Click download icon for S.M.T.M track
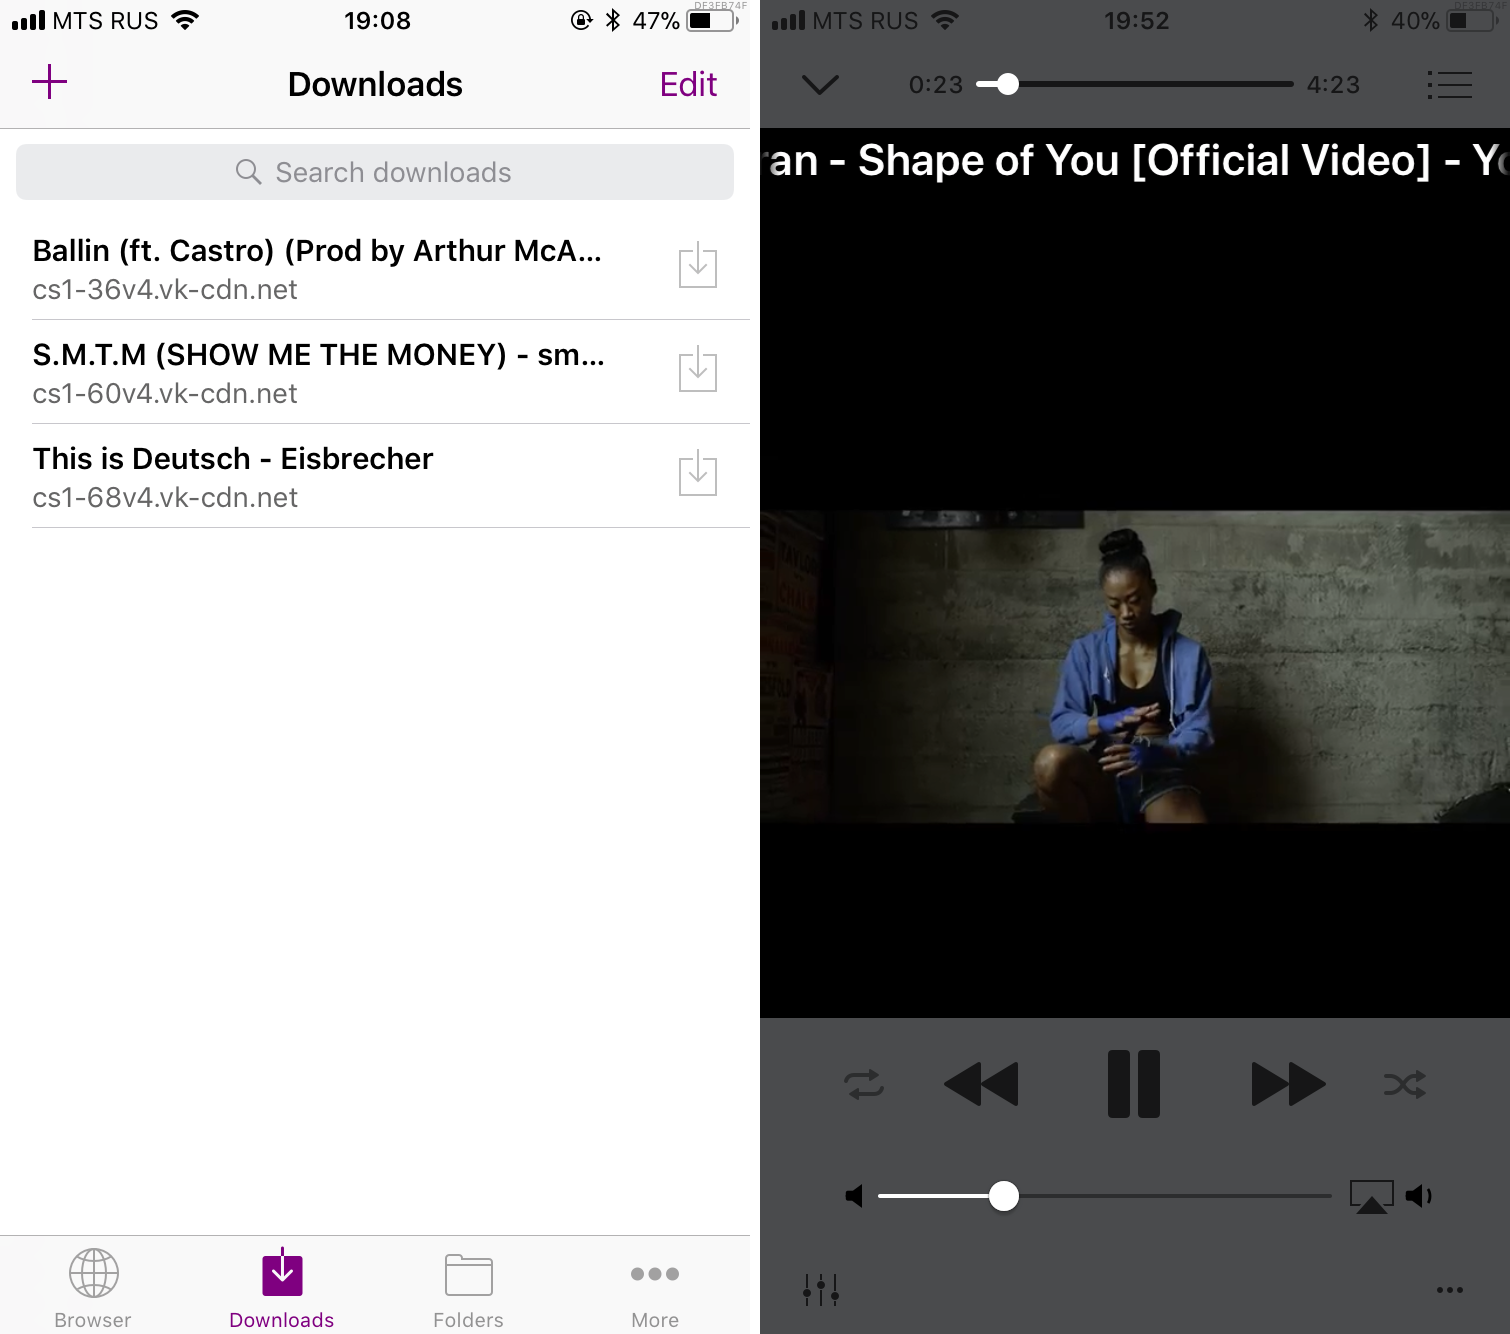This screenshot has height=1334, width=1510. tap(697, 371)
